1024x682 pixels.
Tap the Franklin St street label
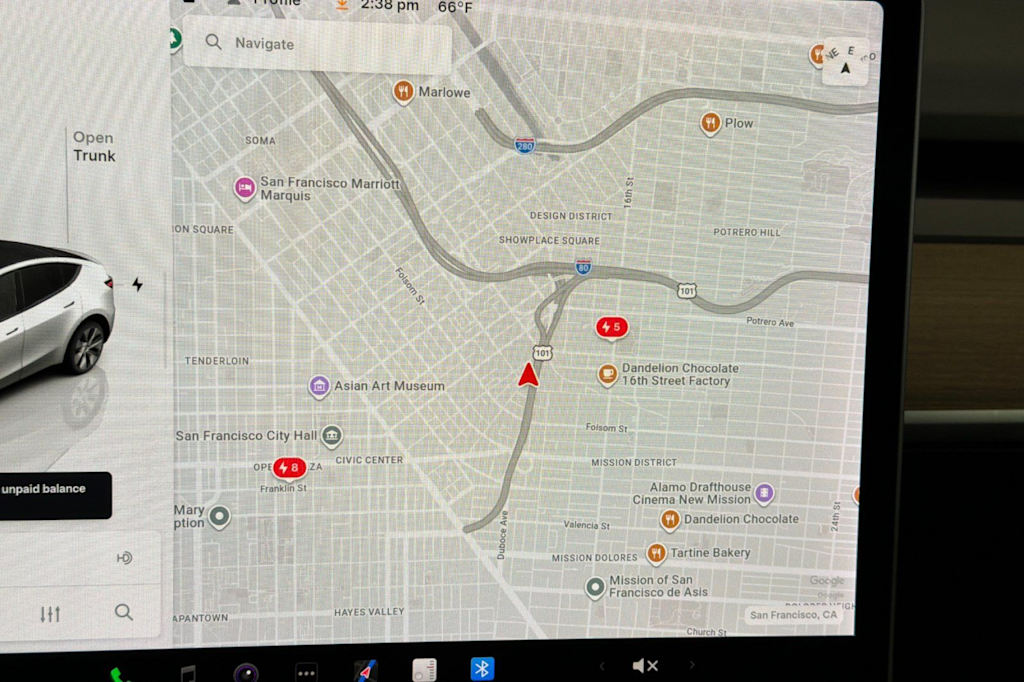(283, 489)
